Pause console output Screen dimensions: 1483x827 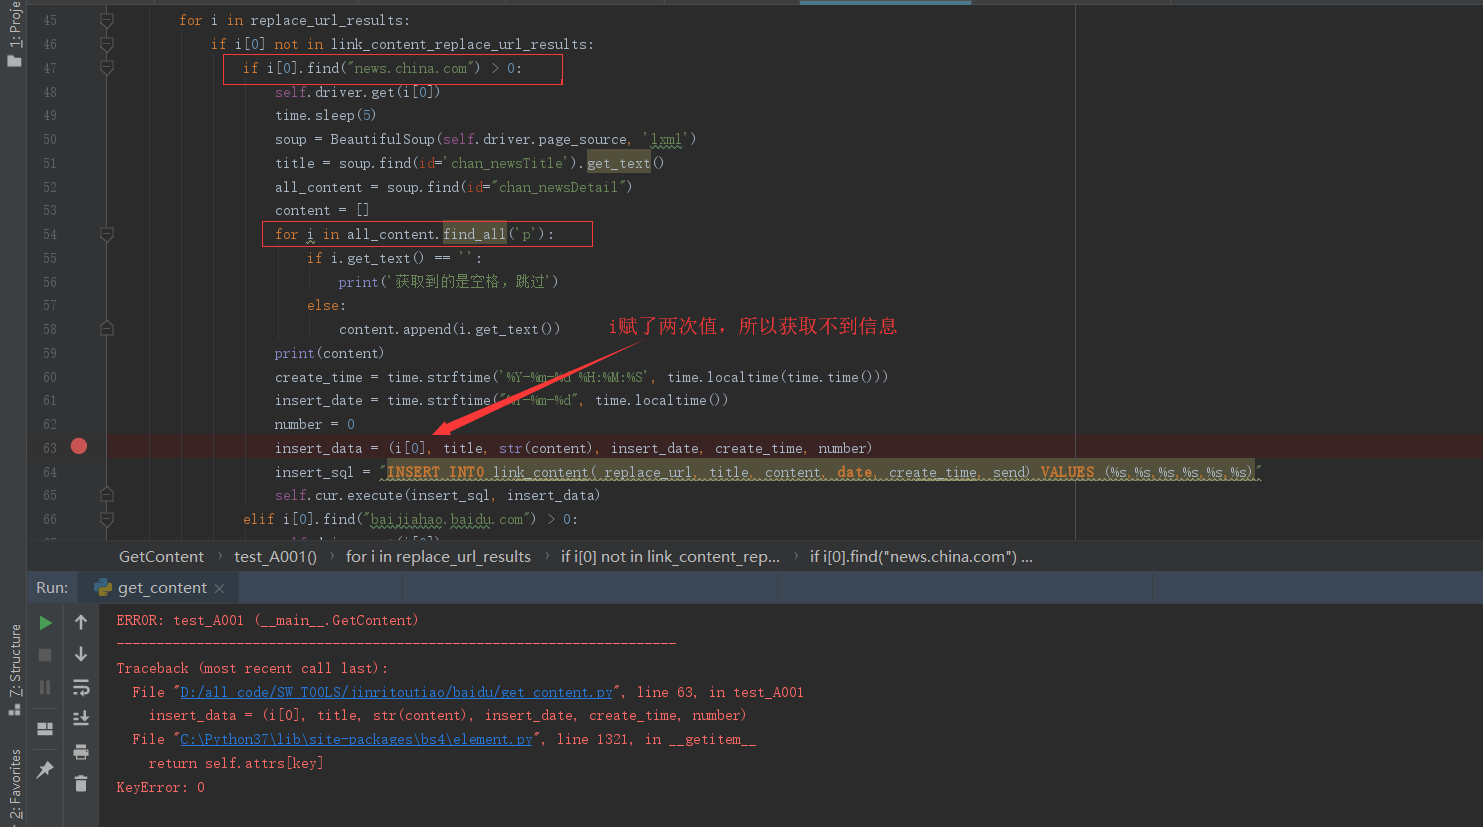pos(45,687)
